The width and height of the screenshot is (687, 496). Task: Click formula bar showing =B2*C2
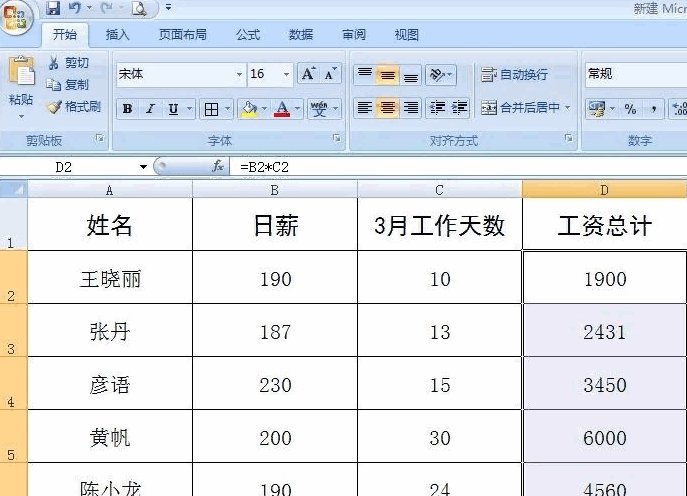pos(458,167)
